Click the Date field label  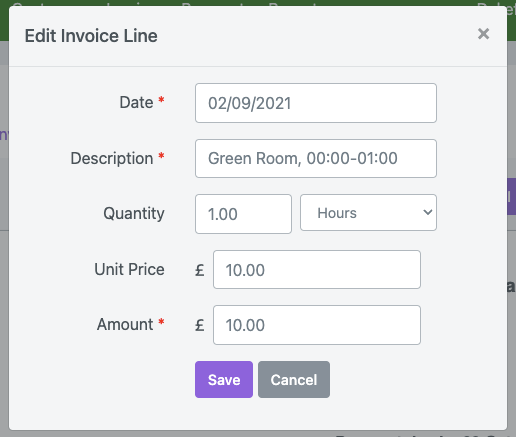click(x=136, y=102)
